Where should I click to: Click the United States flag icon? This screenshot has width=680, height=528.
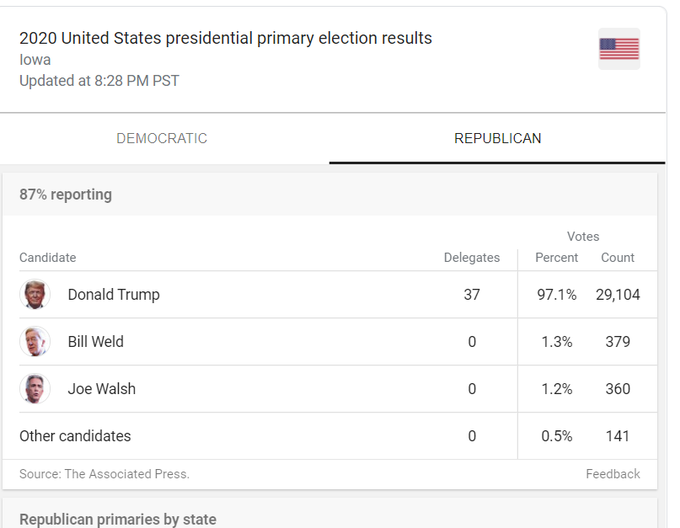619,48
